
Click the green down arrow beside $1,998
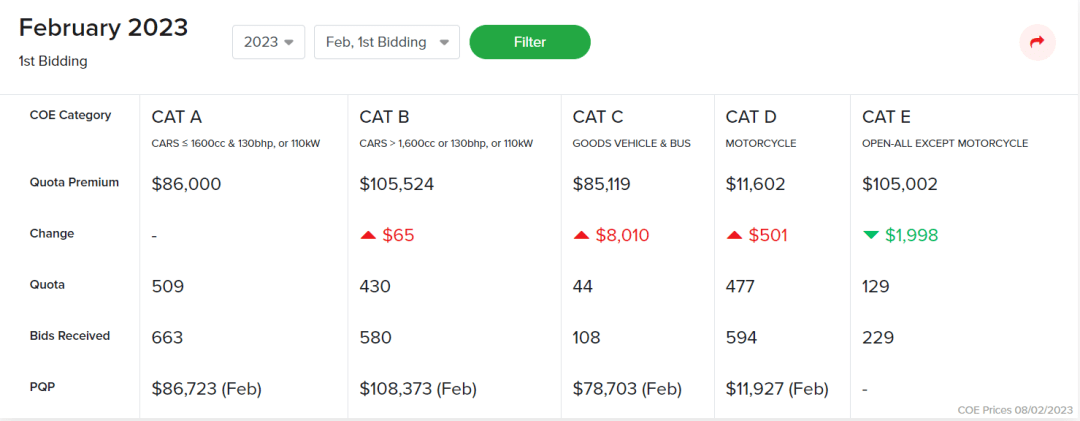click(871, 235)
